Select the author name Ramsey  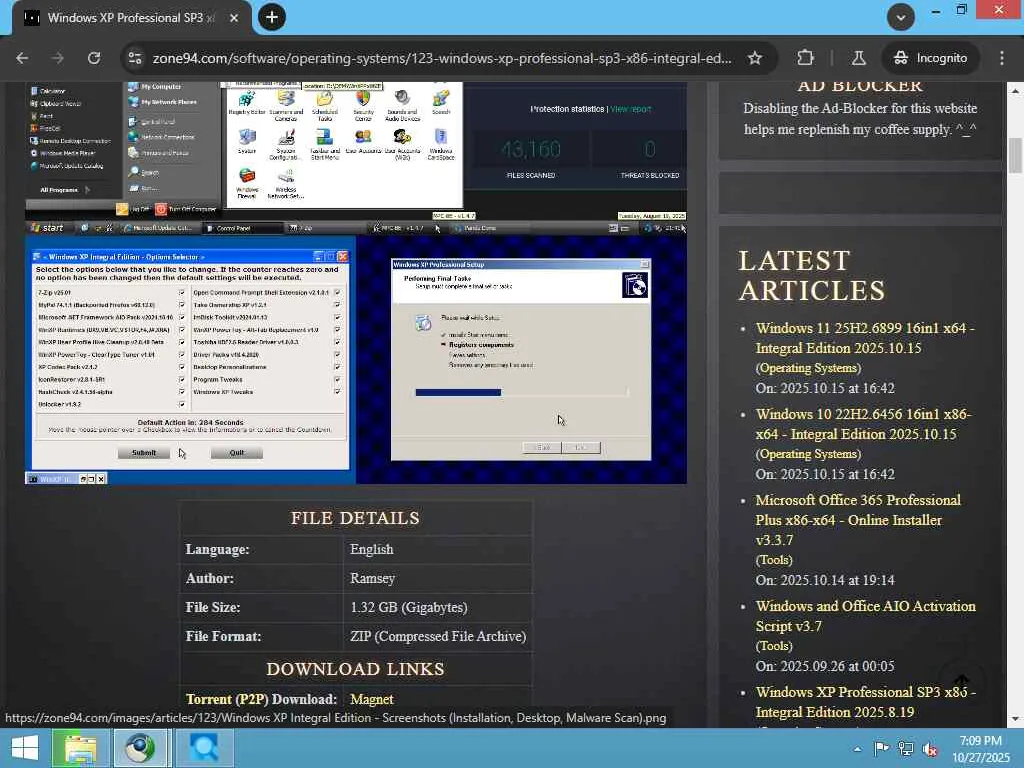[372, 578]
